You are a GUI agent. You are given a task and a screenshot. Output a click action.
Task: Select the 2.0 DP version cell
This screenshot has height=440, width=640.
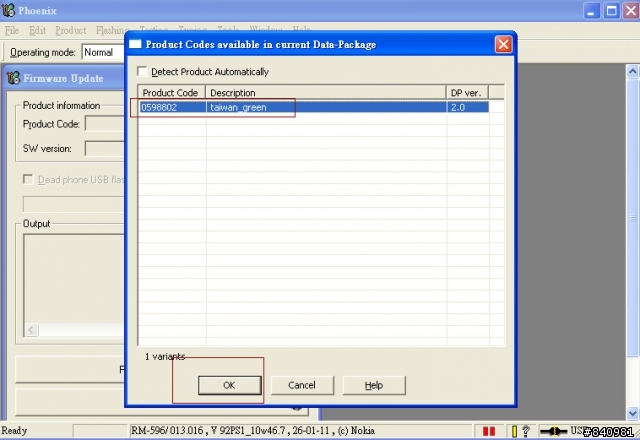coord(468,107)
